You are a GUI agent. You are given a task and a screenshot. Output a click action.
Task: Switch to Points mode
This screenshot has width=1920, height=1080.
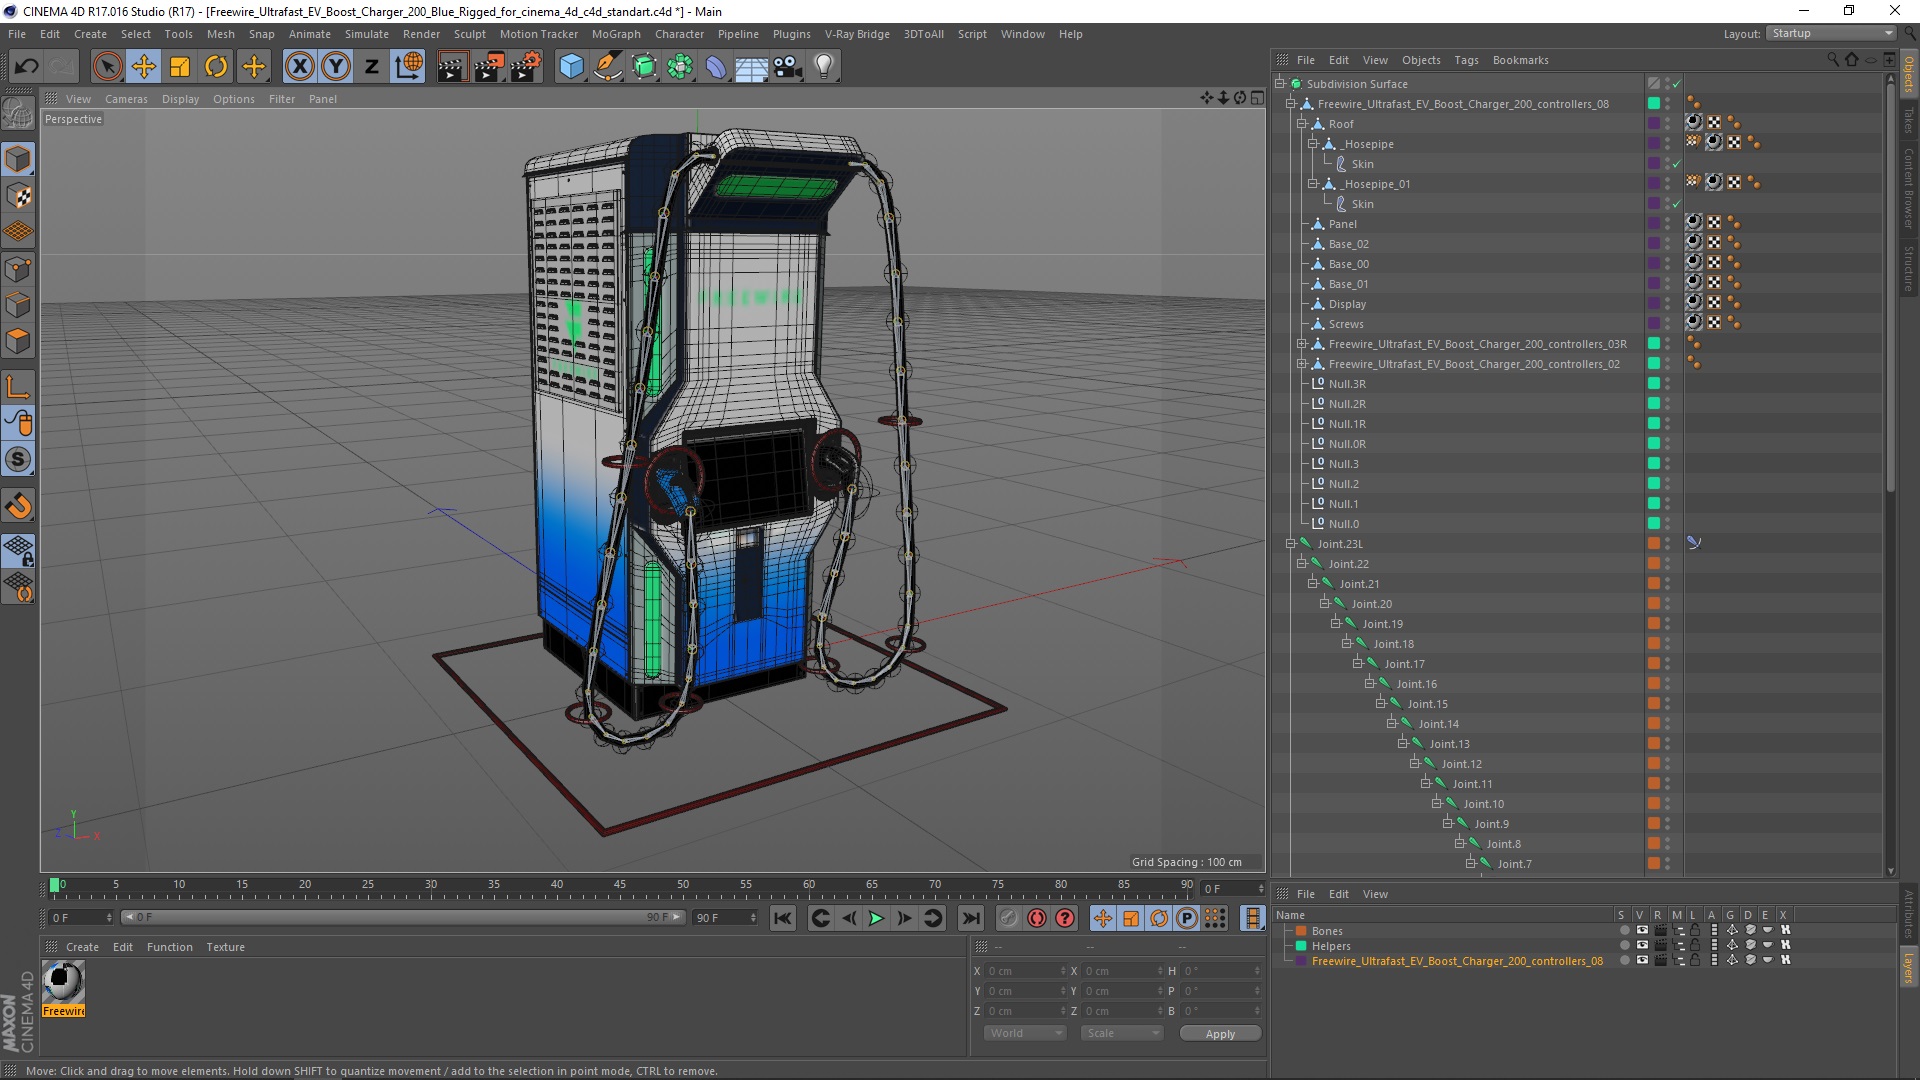pos(18,269)
